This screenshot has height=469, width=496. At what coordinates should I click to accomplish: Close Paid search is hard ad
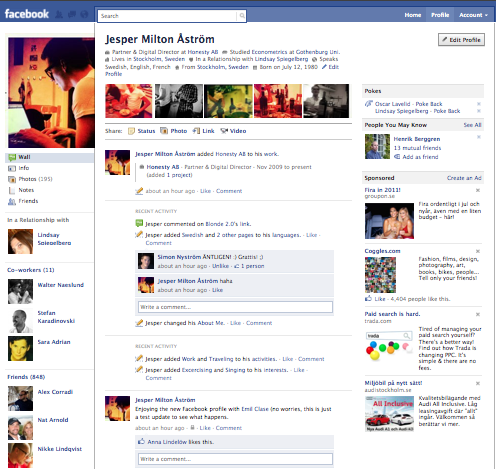(x=478, y=314)
